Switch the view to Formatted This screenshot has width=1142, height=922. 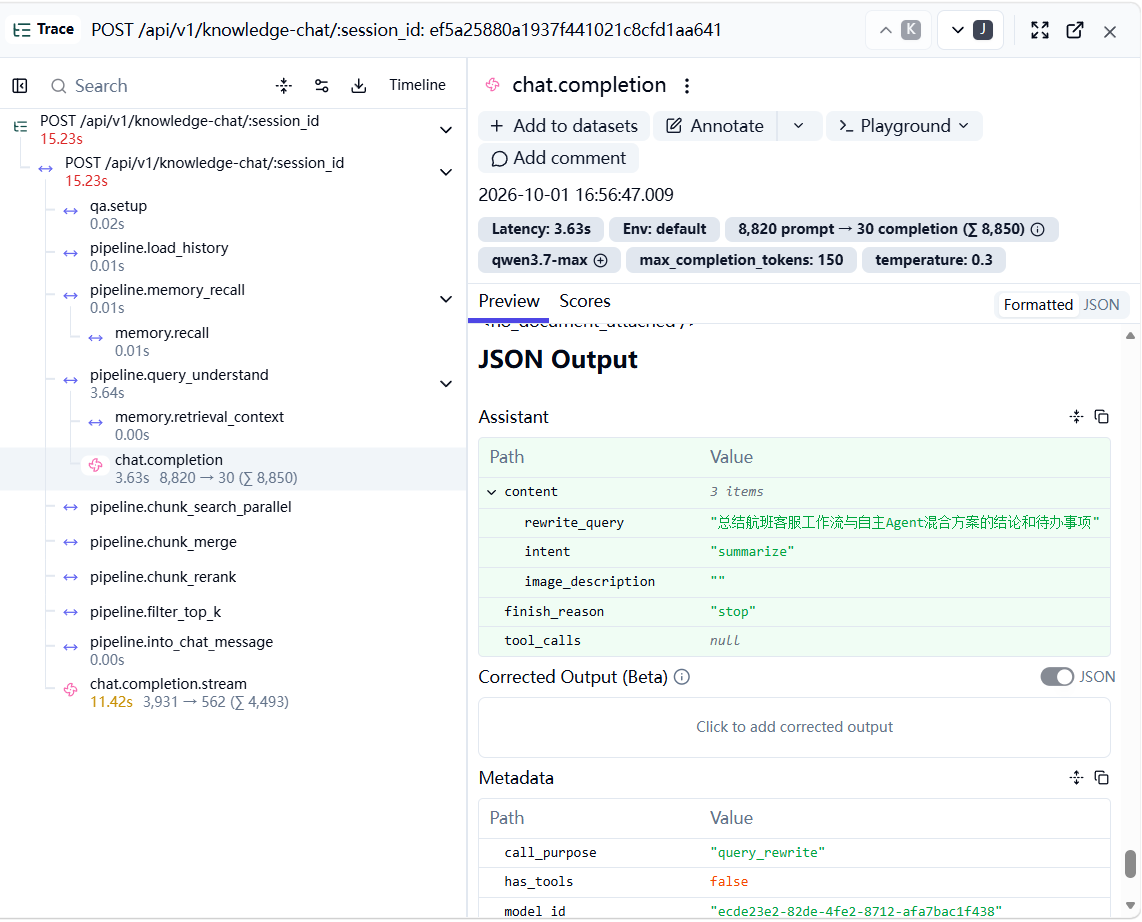pos(1038,305)
